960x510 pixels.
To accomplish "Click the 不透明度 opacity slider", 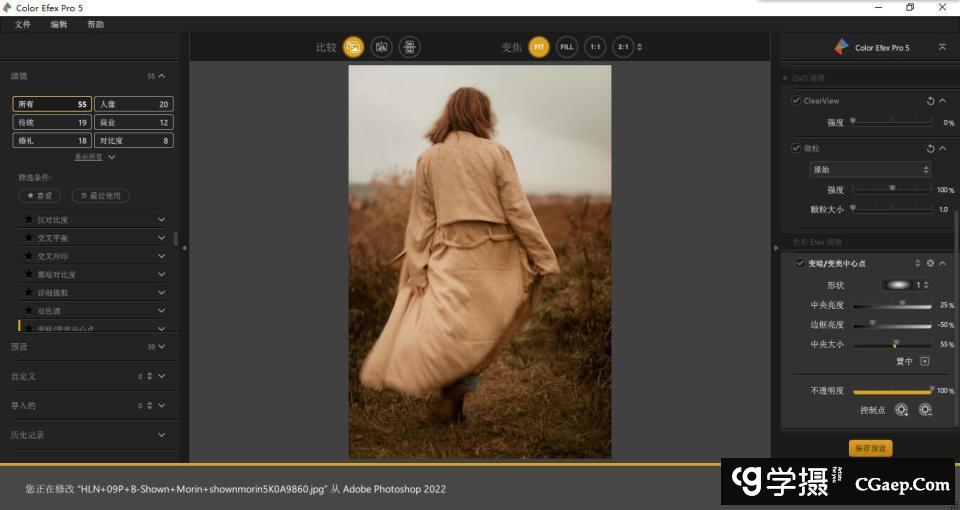I will coord(892,391).
